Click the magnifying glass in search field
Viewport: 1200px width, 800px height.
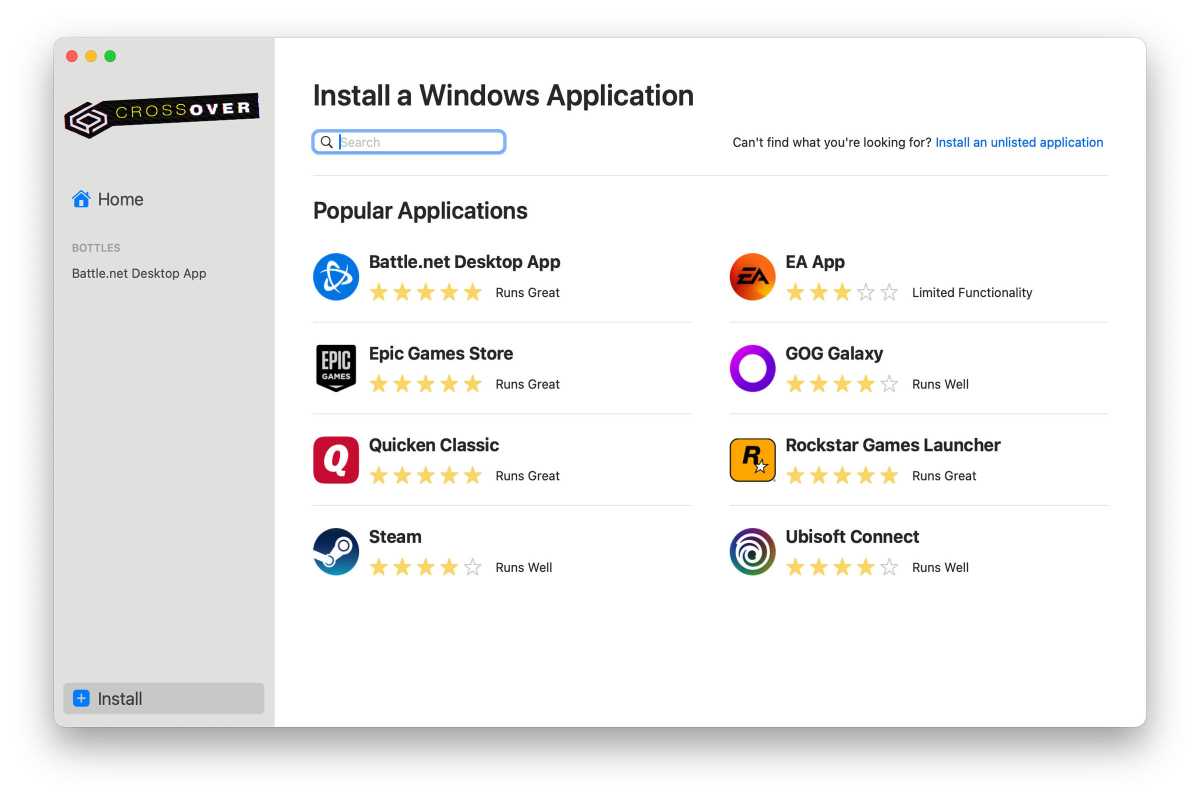tap(326, 142)
